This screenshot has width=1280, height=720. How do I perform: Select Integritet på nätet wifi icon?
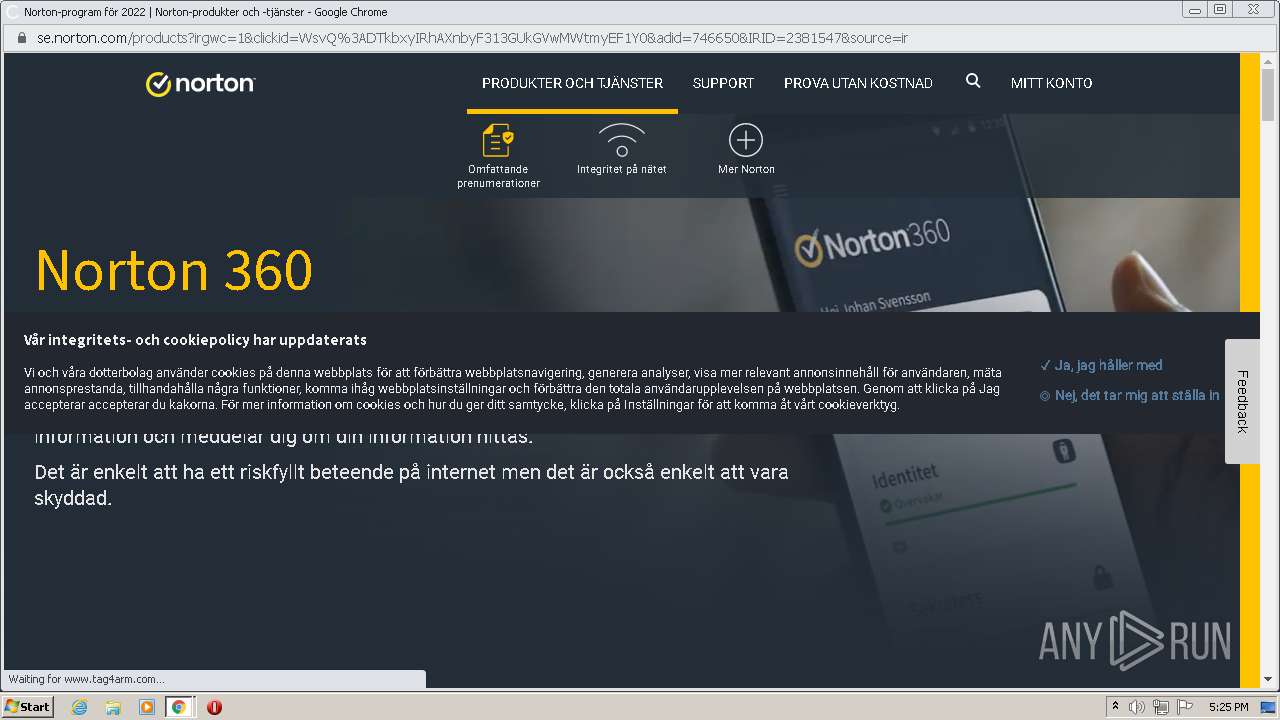pyautogui.click(x=622, y=141)
